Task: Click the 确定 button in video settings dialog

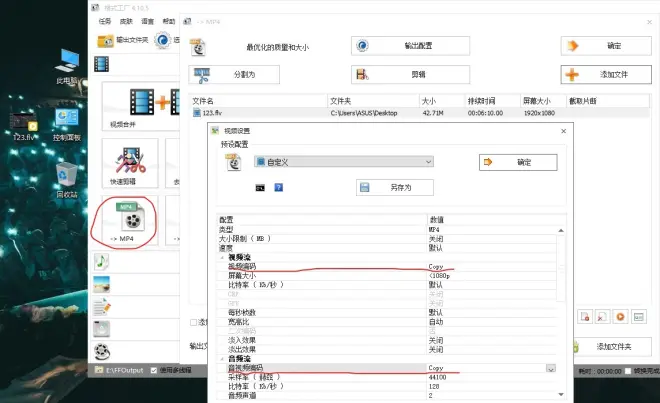Action: [518, 162]
